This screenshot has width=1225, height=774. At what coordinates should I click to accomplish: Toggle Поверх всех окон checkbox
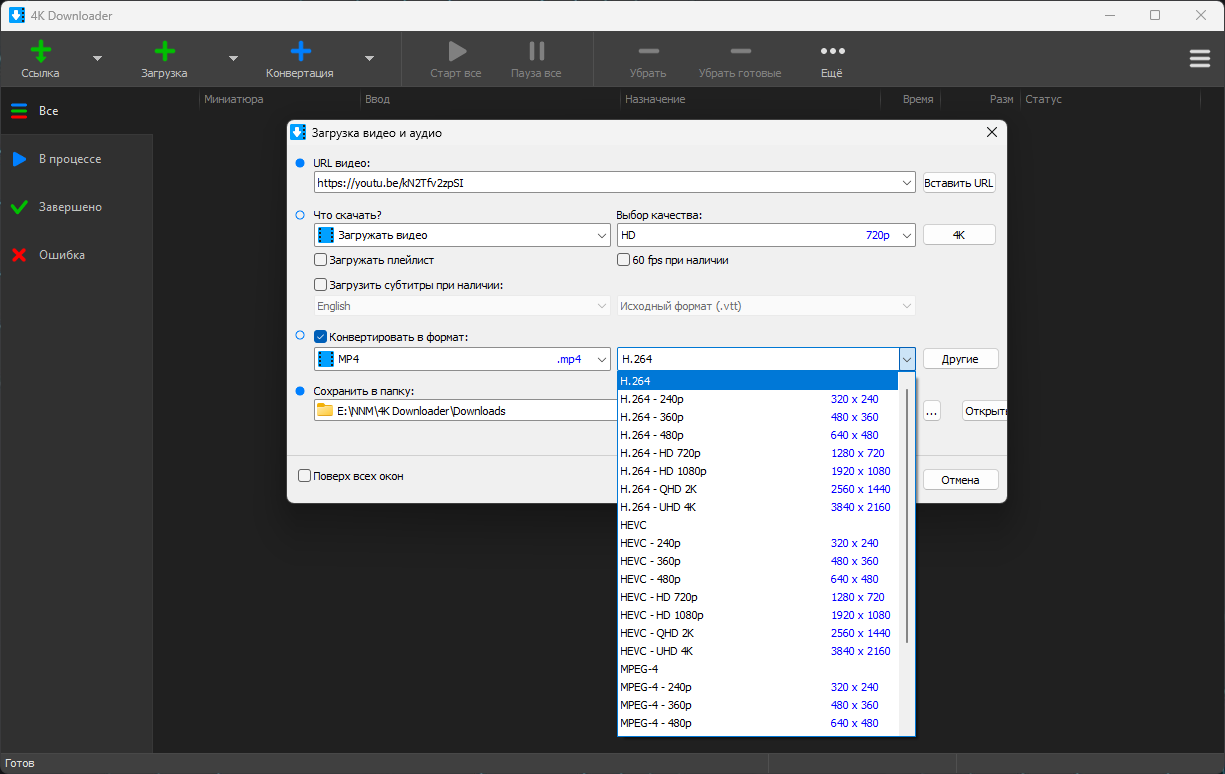pyautogui.click(x=305, y=476)
